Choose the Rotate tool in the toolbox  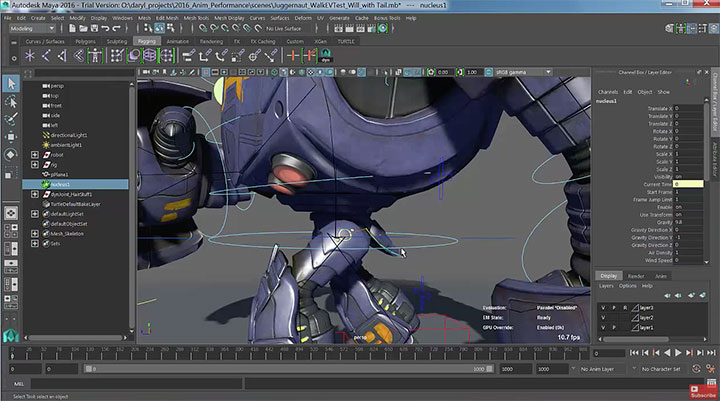[x=11, y=155]
